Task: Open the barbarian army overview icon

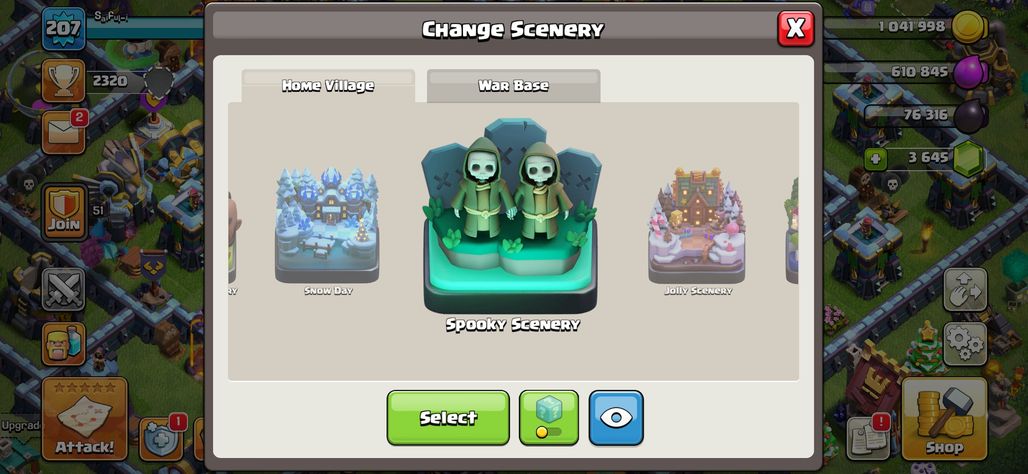Action: point(64,344)
